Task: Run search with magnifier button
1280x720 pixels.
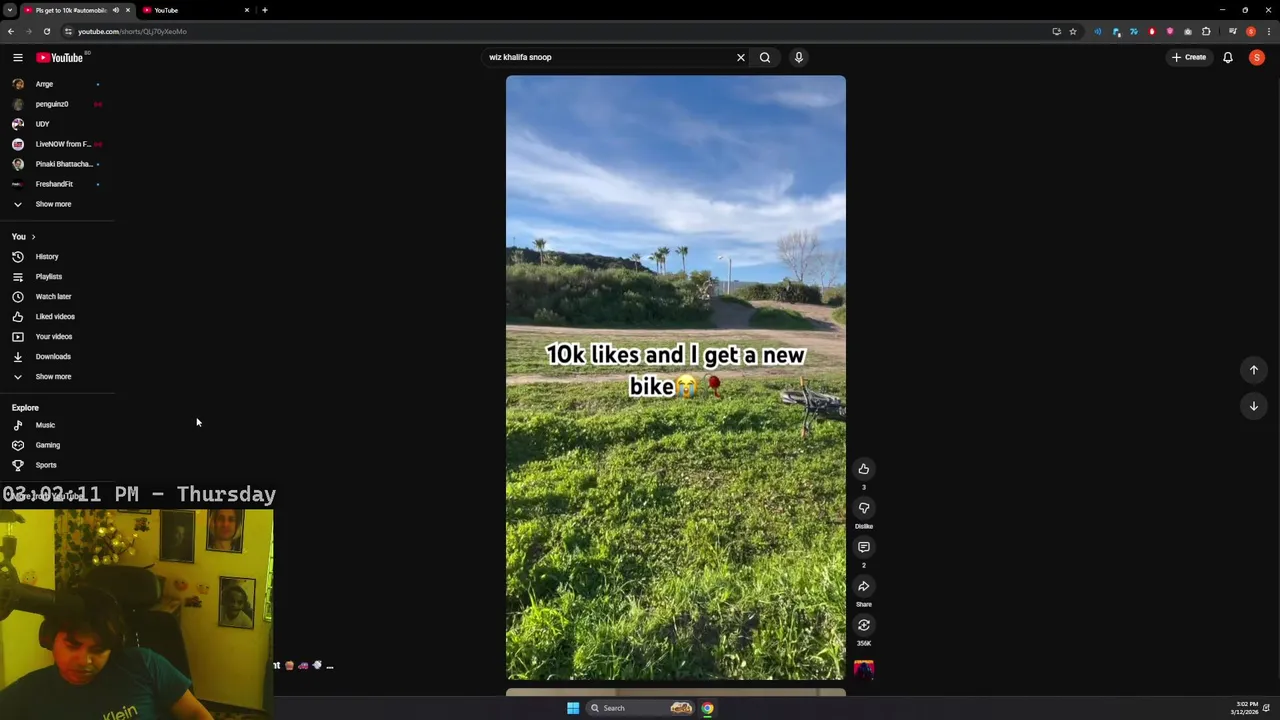Action: coord(765,57)
